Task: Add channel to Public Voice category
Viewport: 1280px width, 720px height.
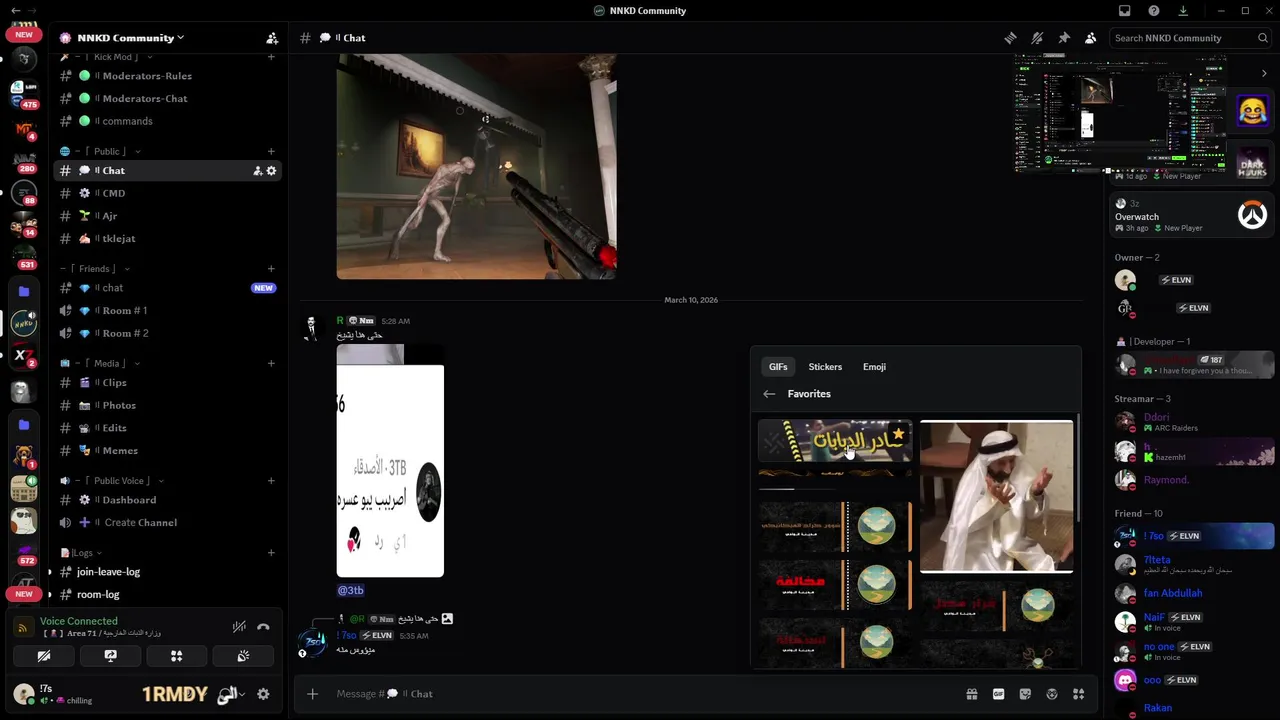Action: (x=271, y=481)
